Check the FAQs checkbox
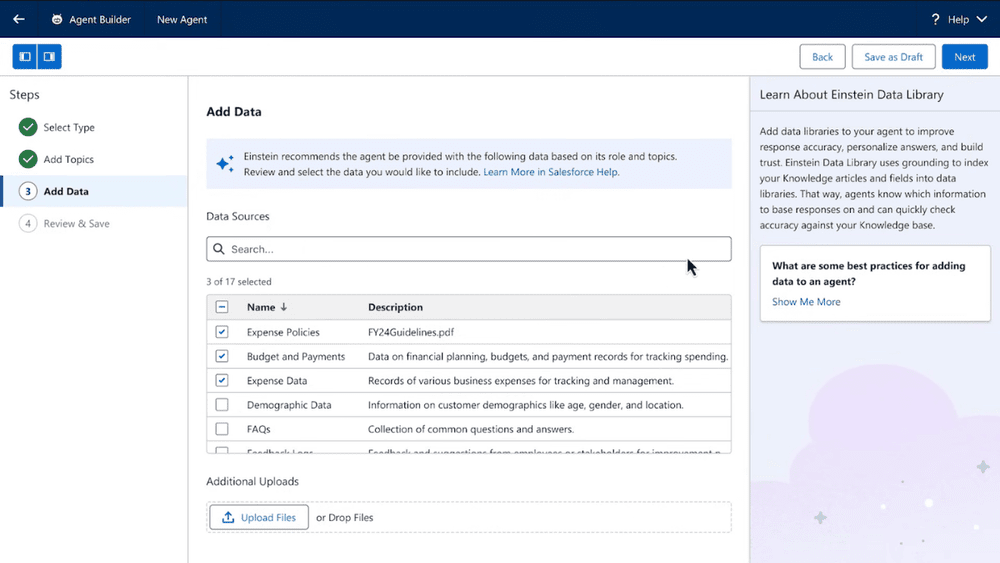1000x563 pixels. click(x=222, y=429)
